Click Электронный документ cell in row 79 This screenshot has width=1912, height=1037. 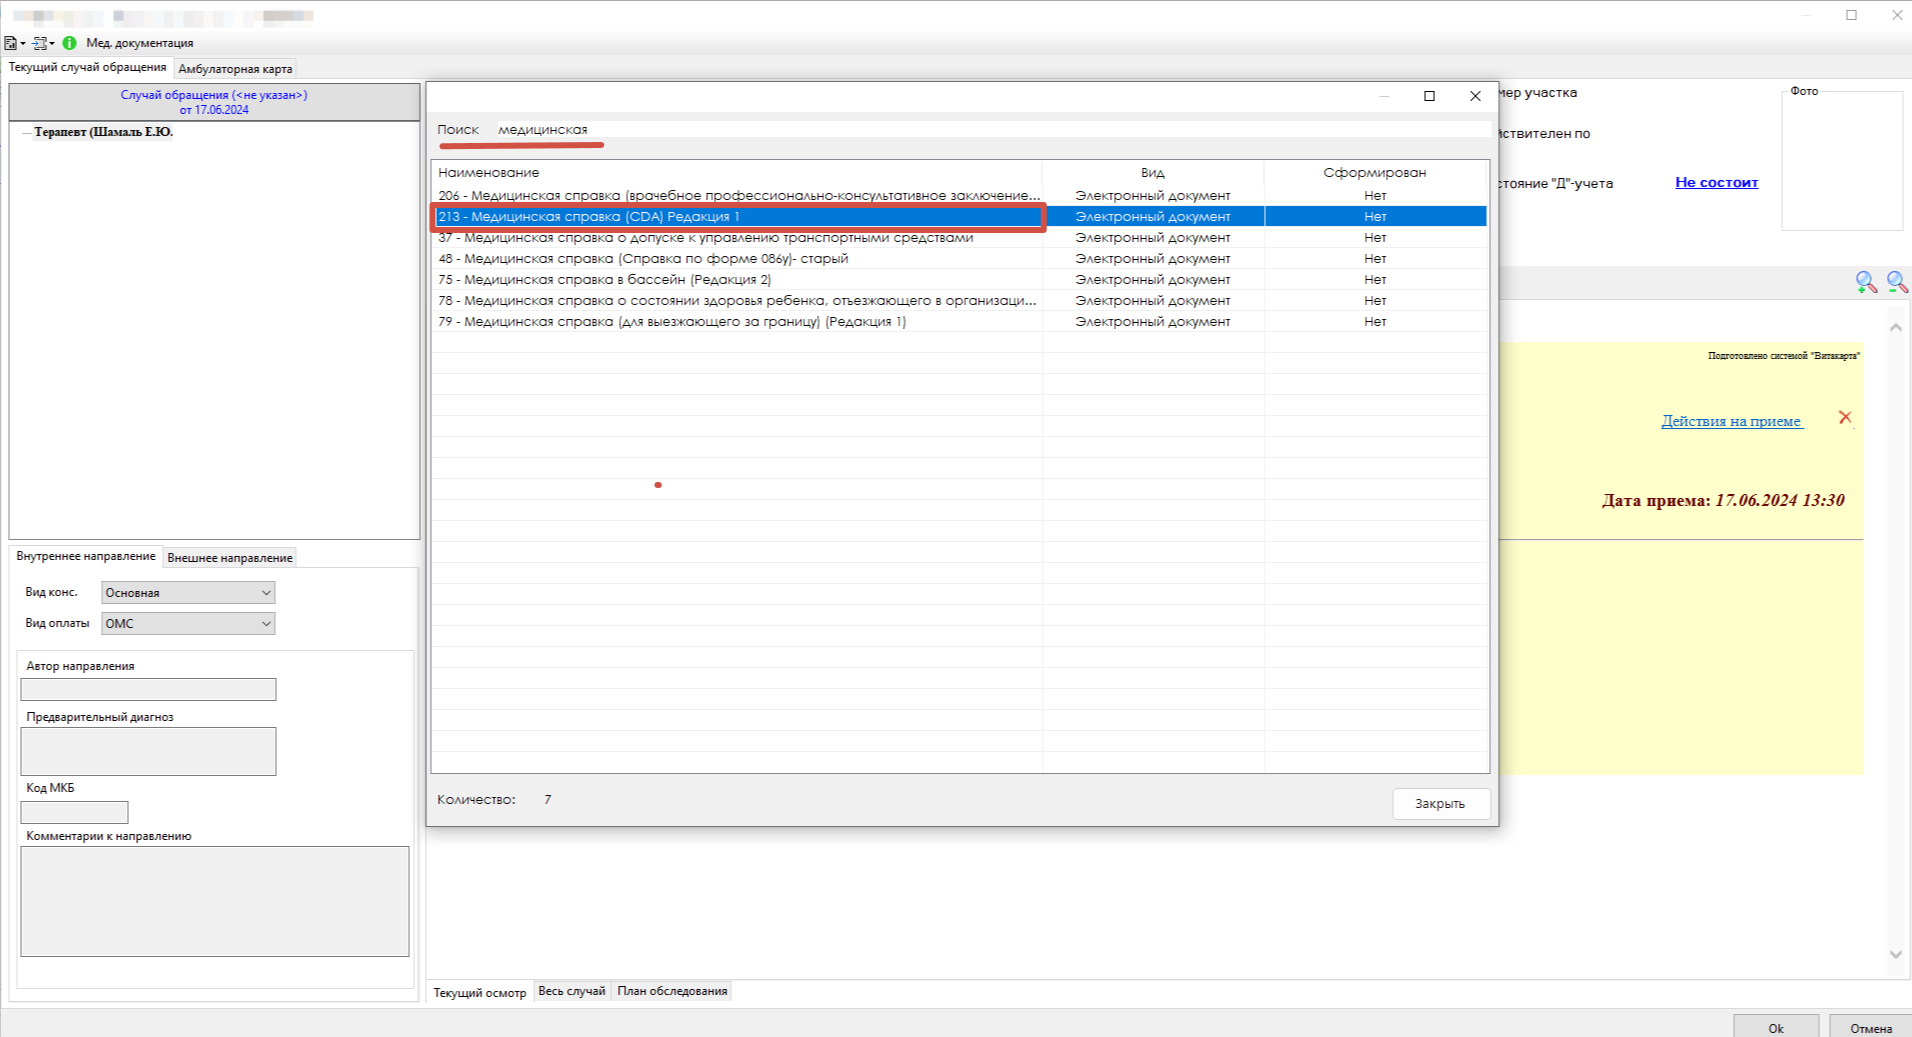click(1153, 322)
